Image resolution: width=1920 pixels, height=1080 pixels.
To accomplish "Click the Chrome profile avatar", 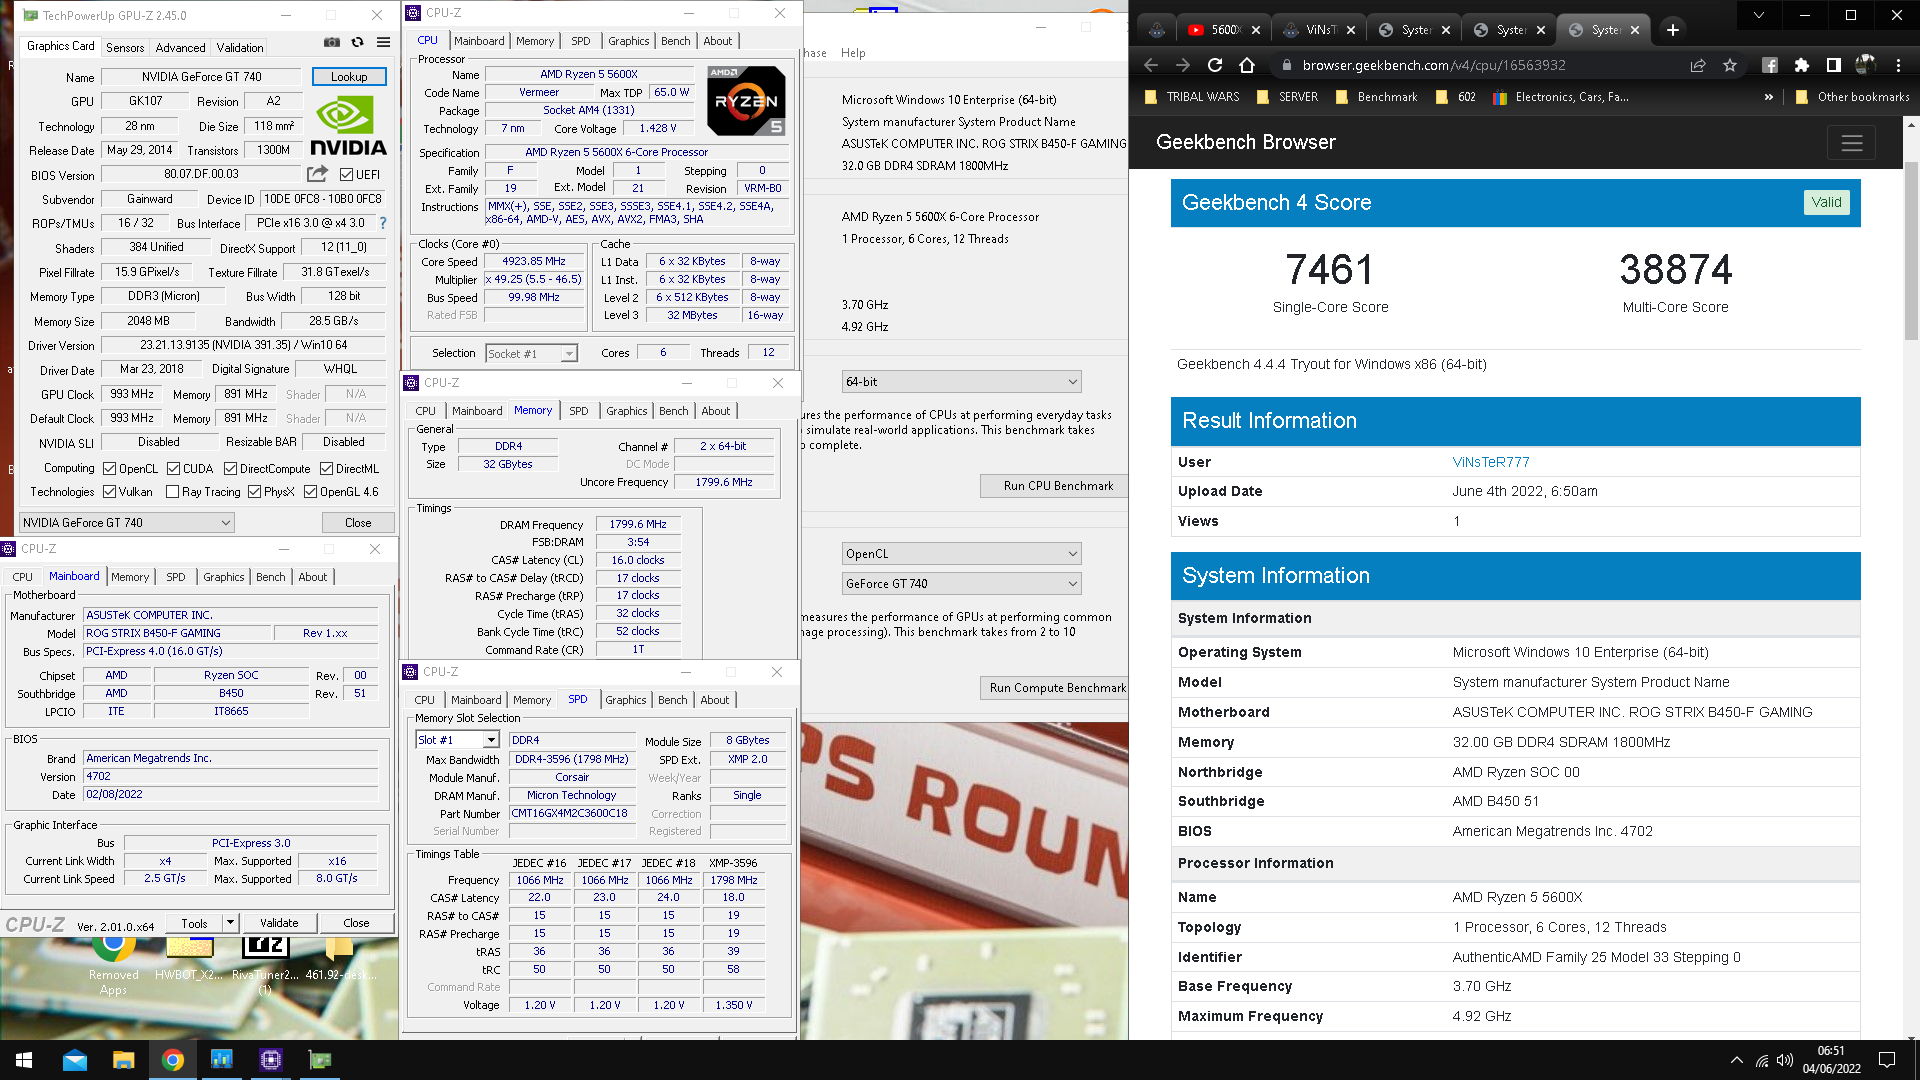I will [1865, 65].
